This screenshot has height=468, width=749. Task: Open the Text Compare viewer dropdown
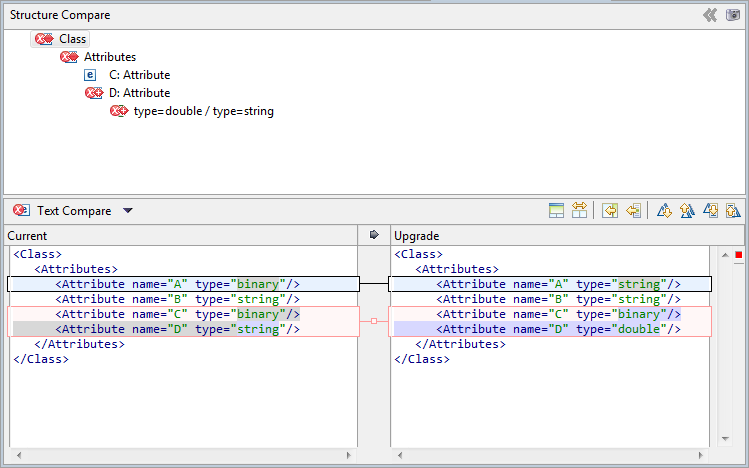pos(127,211)
